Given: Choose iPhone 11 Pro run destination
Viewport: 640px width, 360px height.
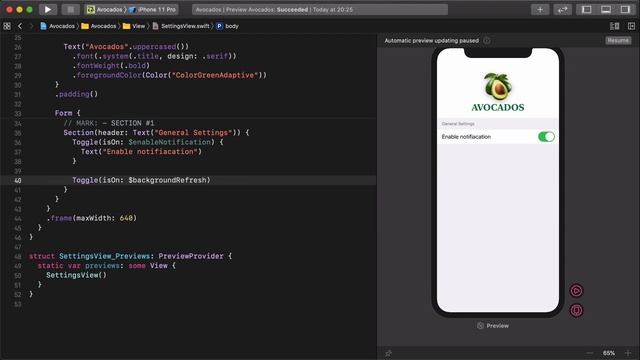Looking at the screenshot, I should click(153, 9).
